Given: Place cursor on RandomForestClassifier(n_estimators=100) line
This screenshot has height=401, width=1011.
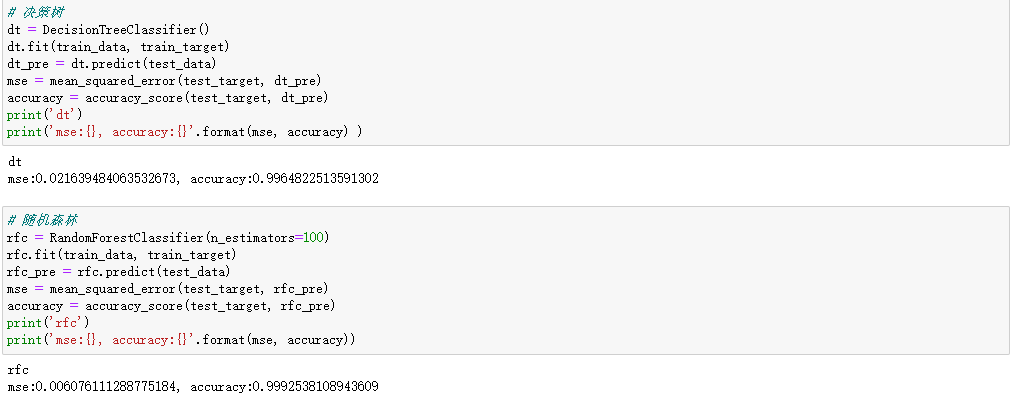Looking at the screenshot, I should (168, 237).
